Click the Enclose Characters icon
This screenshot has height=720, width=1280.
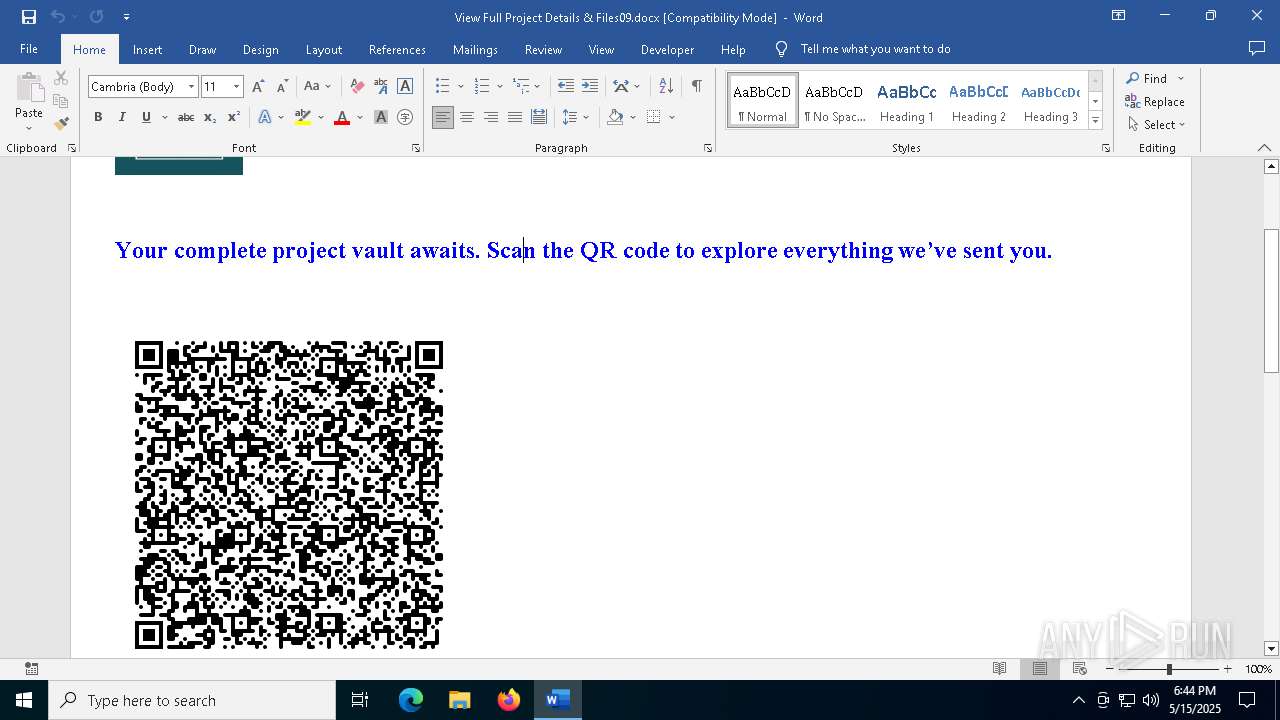(x=405, y=117)
